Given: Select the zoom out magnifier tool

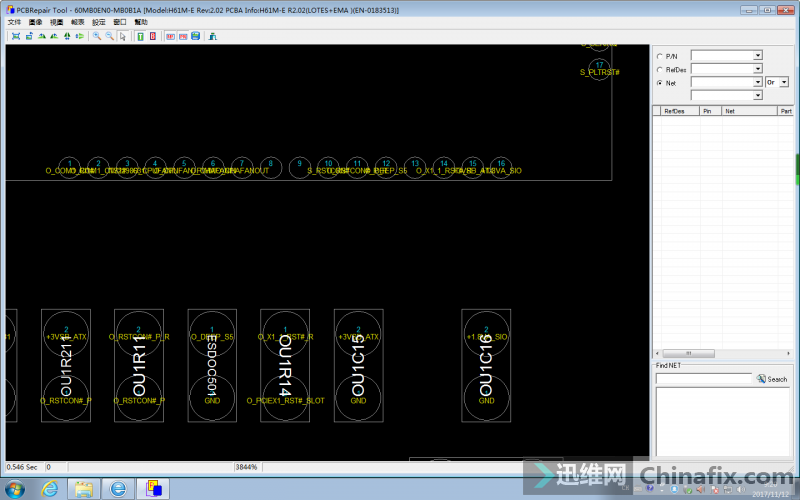Looking at the screenshot, I should [109, 36].
